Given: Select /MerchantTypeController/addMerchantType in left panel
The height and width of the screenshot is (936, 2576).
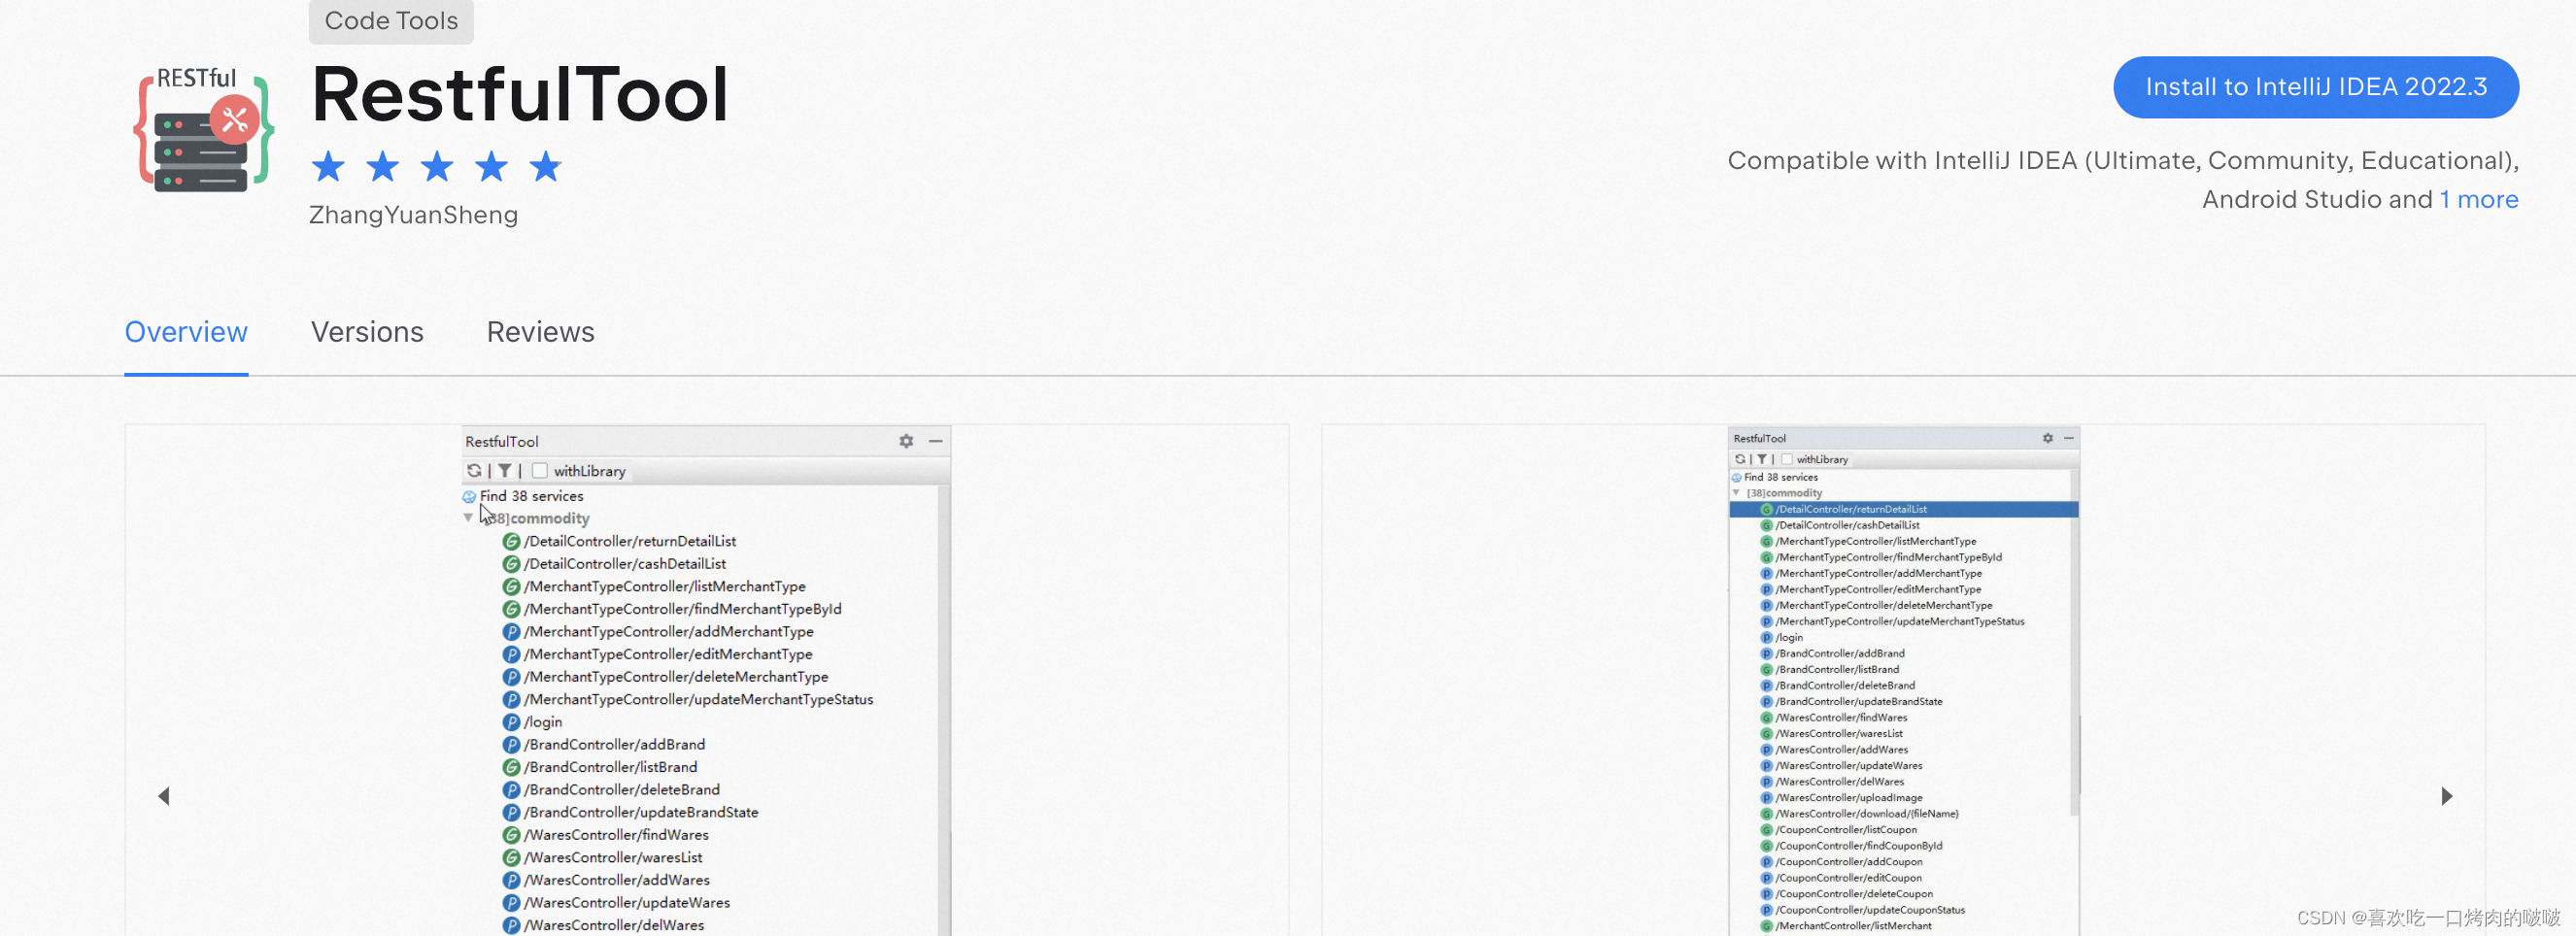Looking at the screenshot, I should (669, 631).
